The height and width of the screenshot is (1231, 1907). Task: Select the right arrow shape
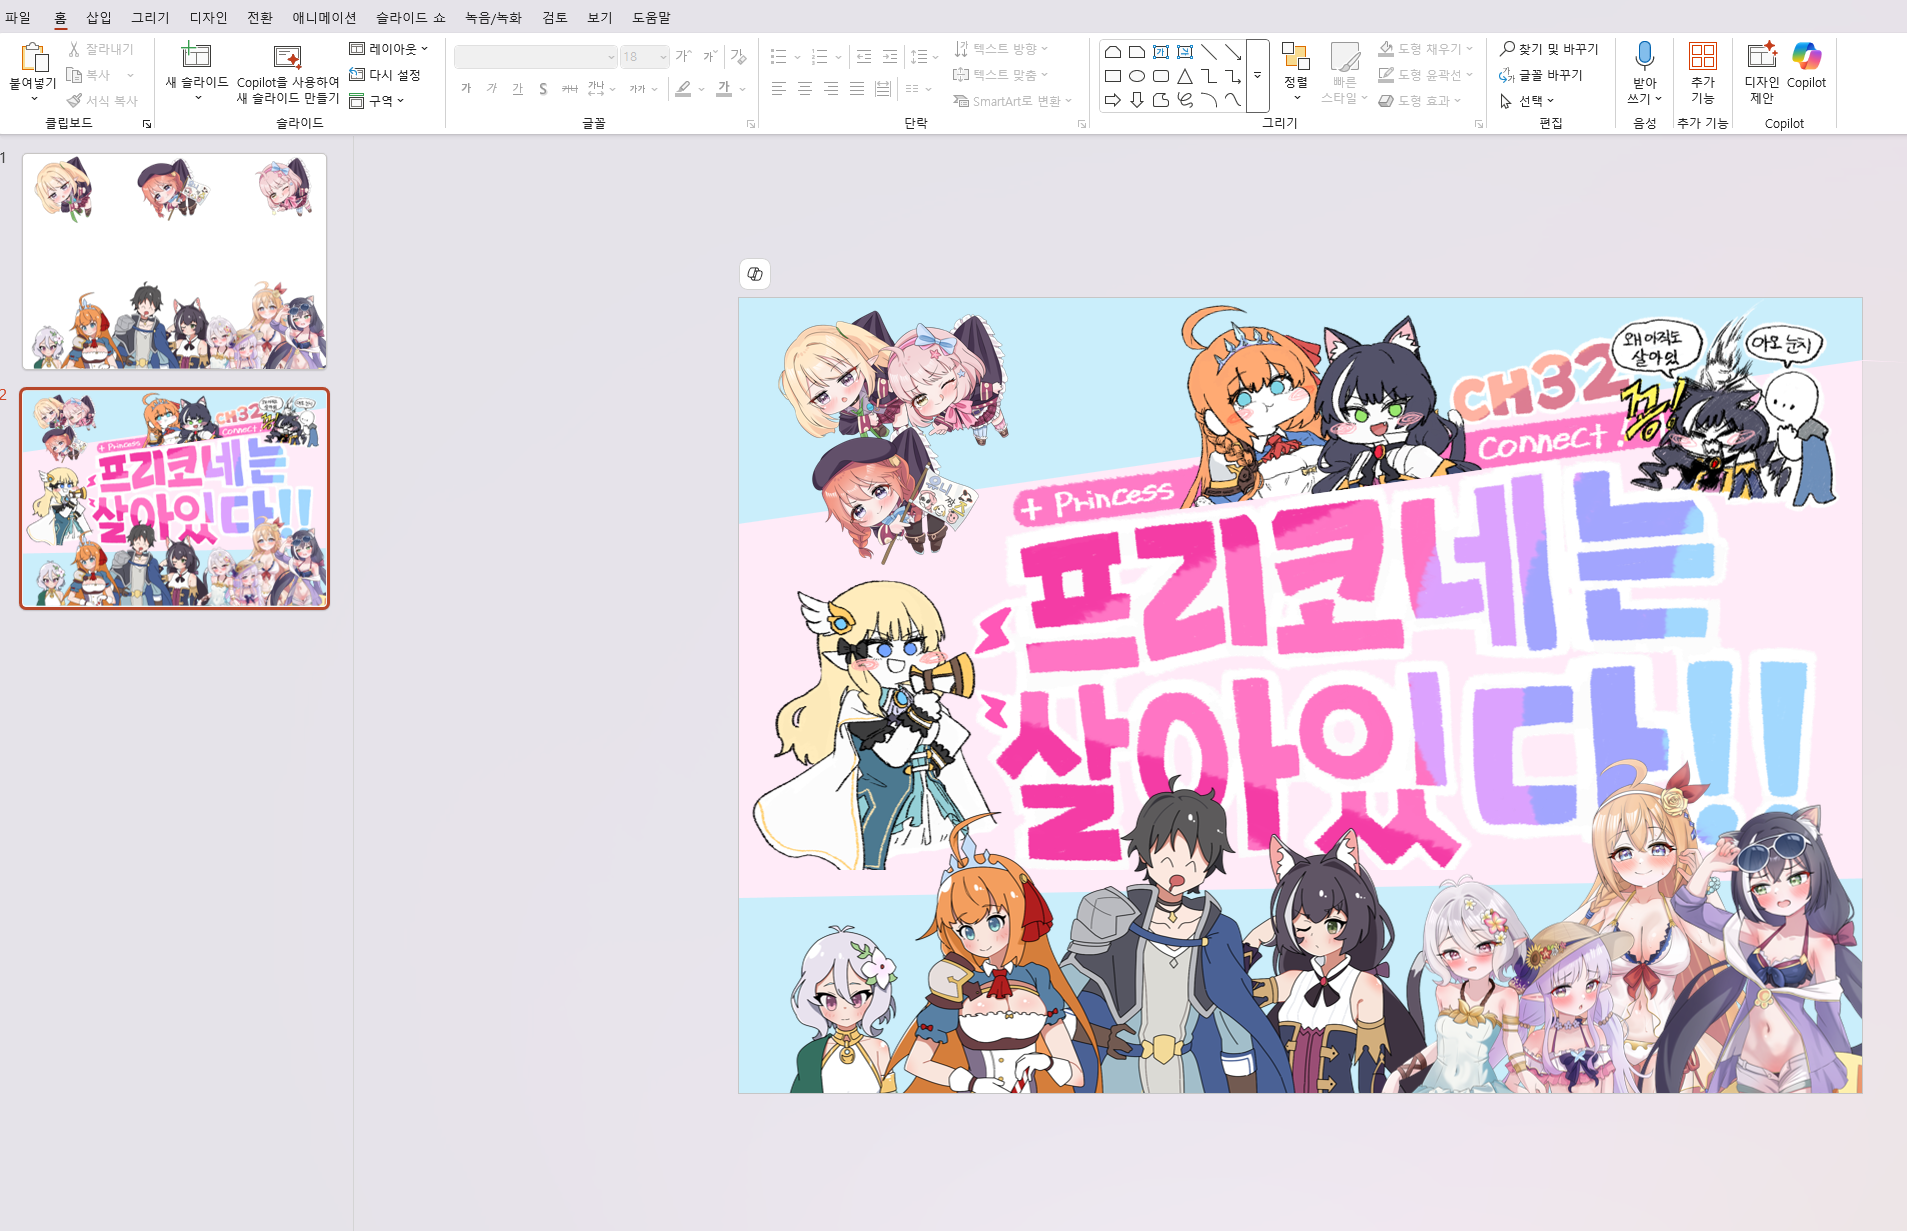coord(1112,100)
